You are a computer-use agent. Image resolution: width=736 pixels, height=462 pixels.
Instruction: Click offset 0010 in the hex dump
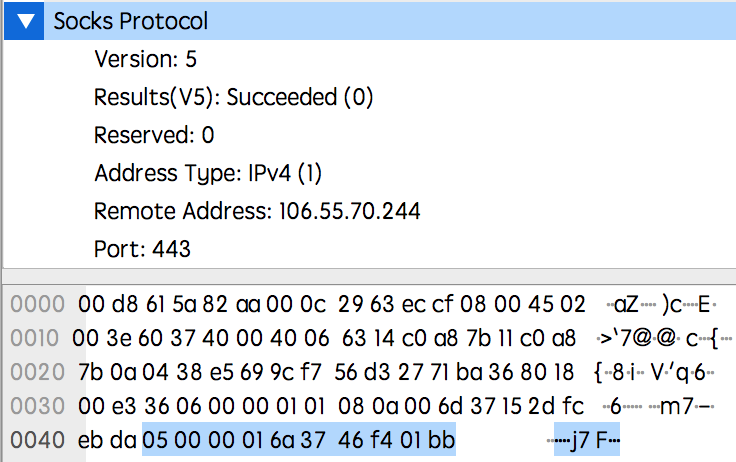(x=36, y=338)
